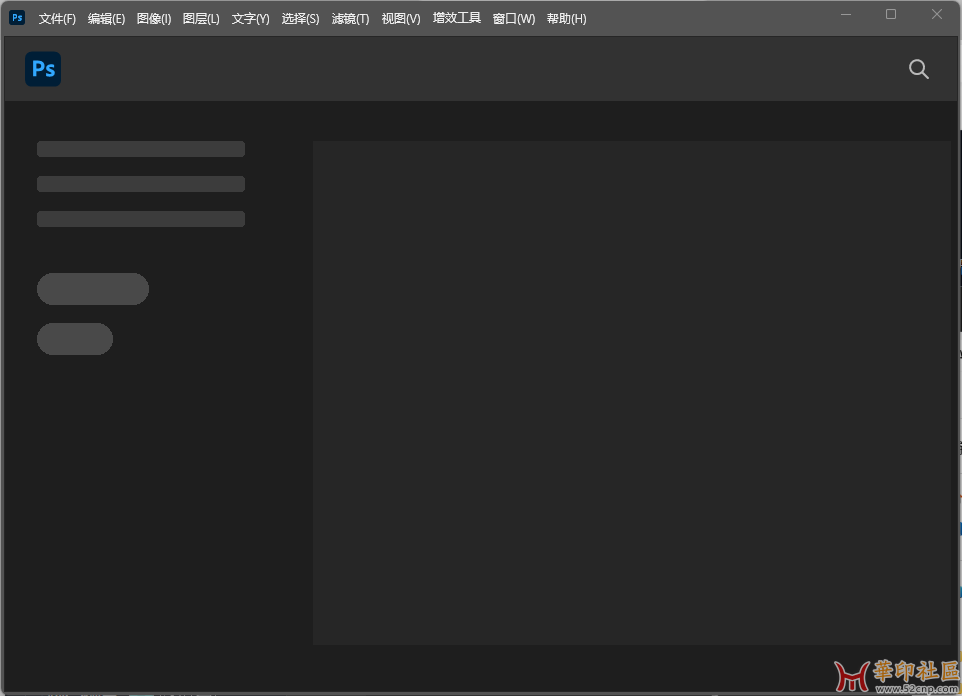Screen dimensions: 962x696
Task: Open the 窗口(W) menu
Action: 514,18
